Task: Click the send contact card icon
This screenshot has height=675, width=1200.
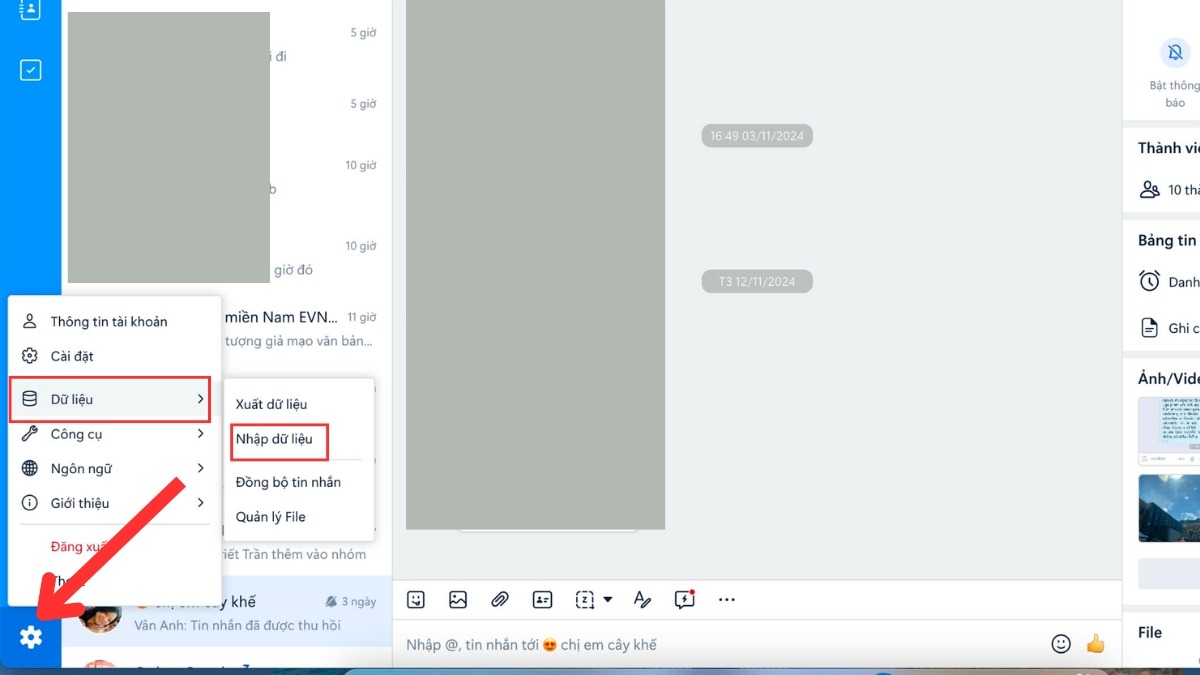Action: click(542, 600)
